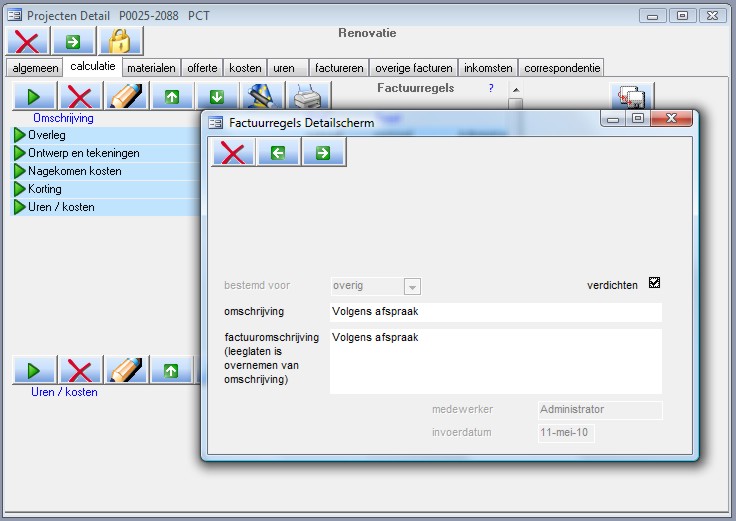Click the invoerdatum 11-mei-10 field
Viewport: 736px width, 521px height.
click(566, 433)
